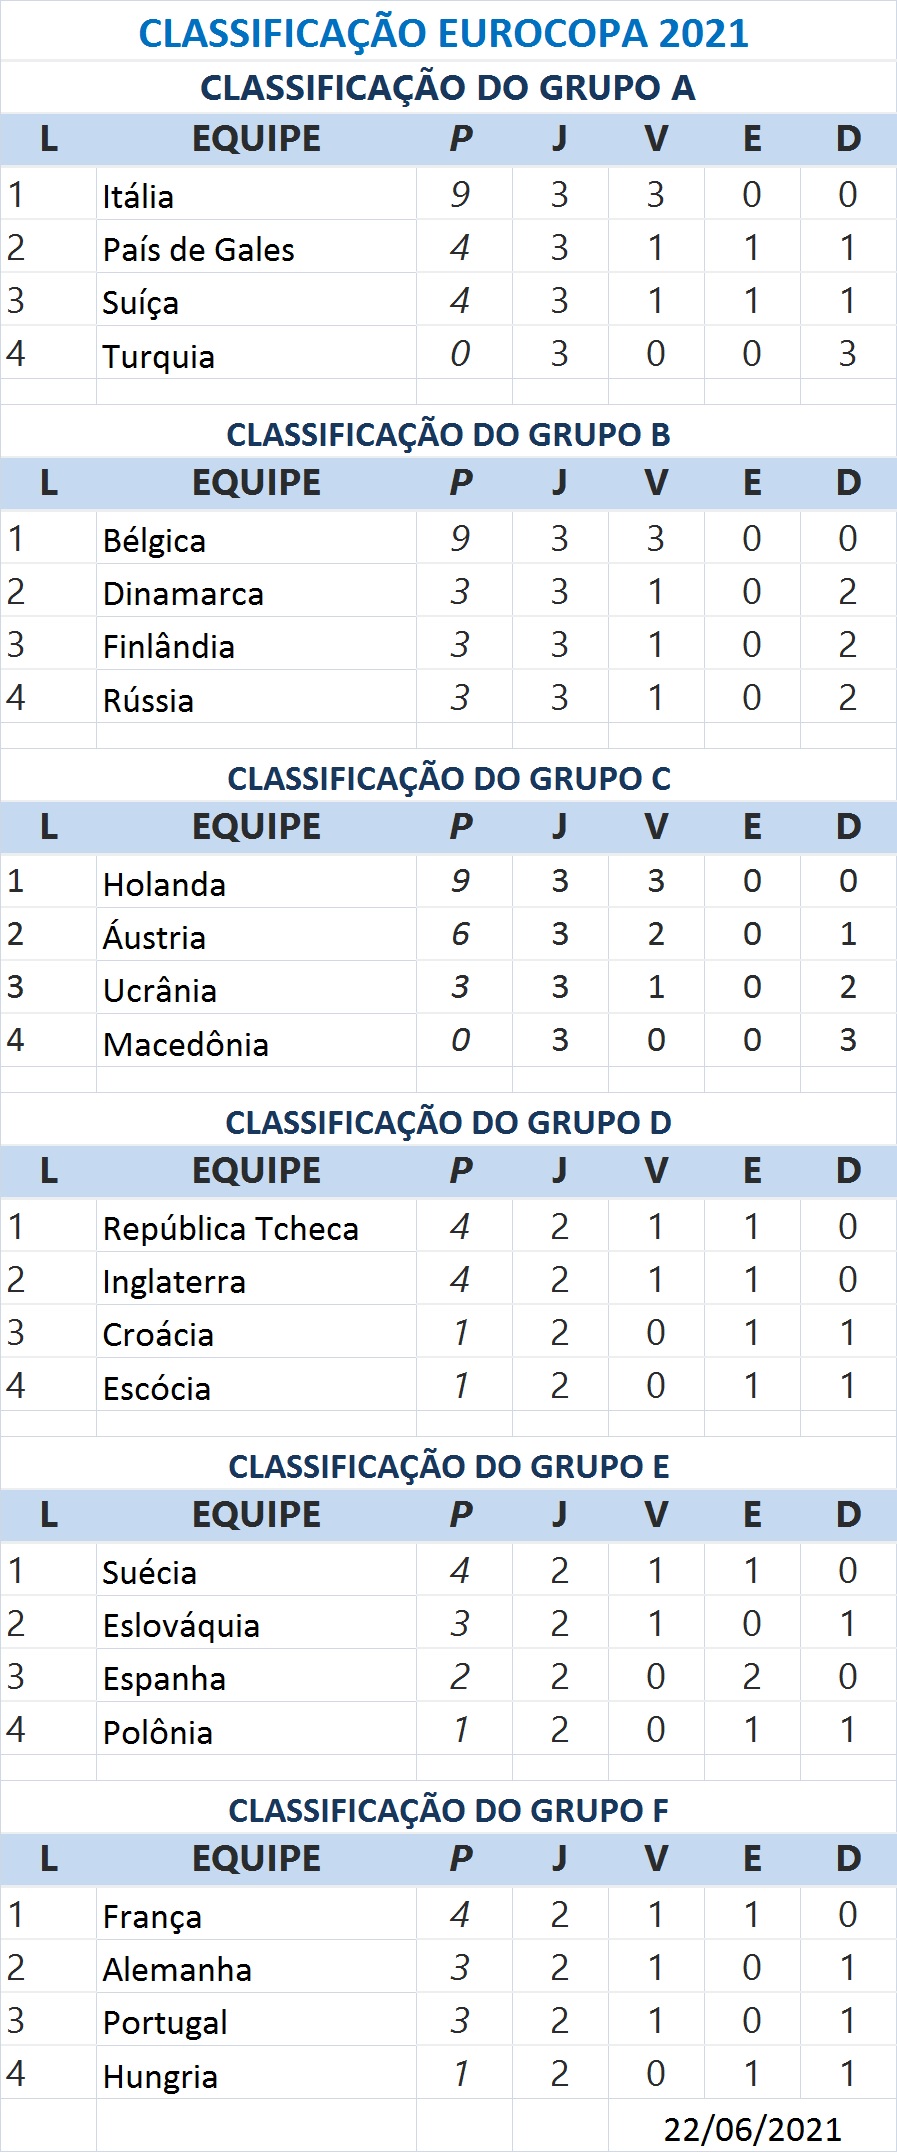Click the Áustria team cell

tap(256, 935)
